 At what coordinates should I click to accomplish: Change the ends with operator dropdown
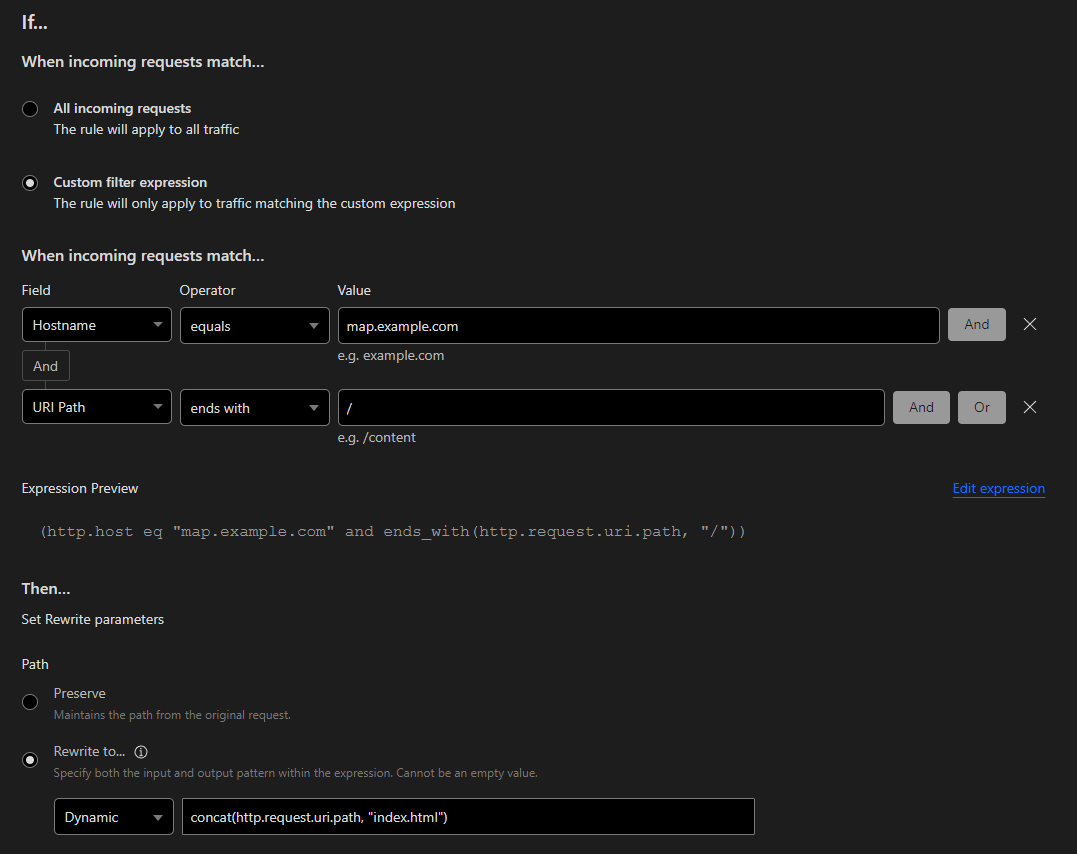click(x=254, y=407)
